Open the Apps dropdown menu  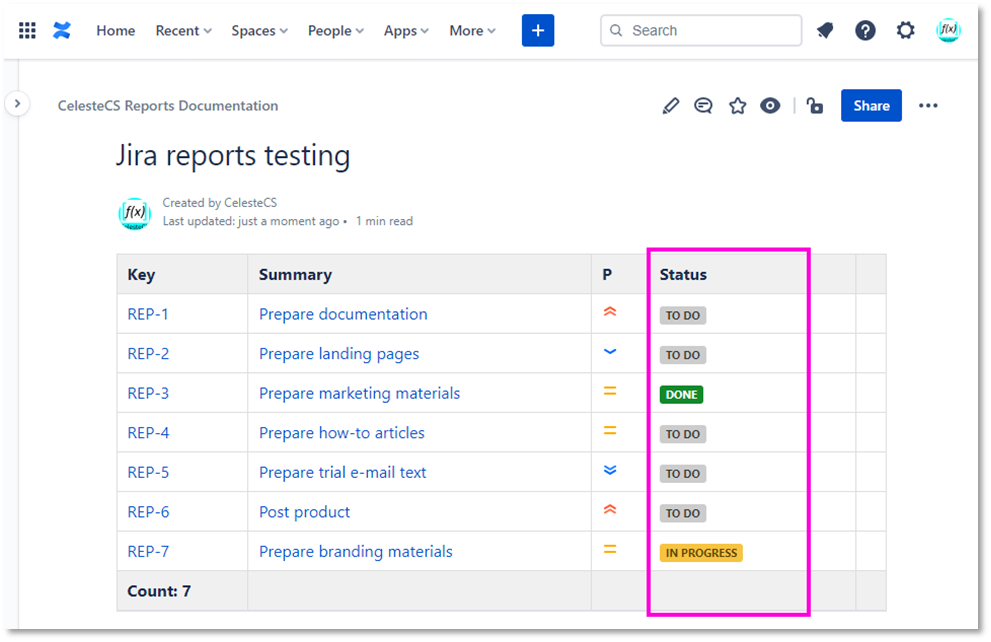pyautogui.click(x=406, y=30)
